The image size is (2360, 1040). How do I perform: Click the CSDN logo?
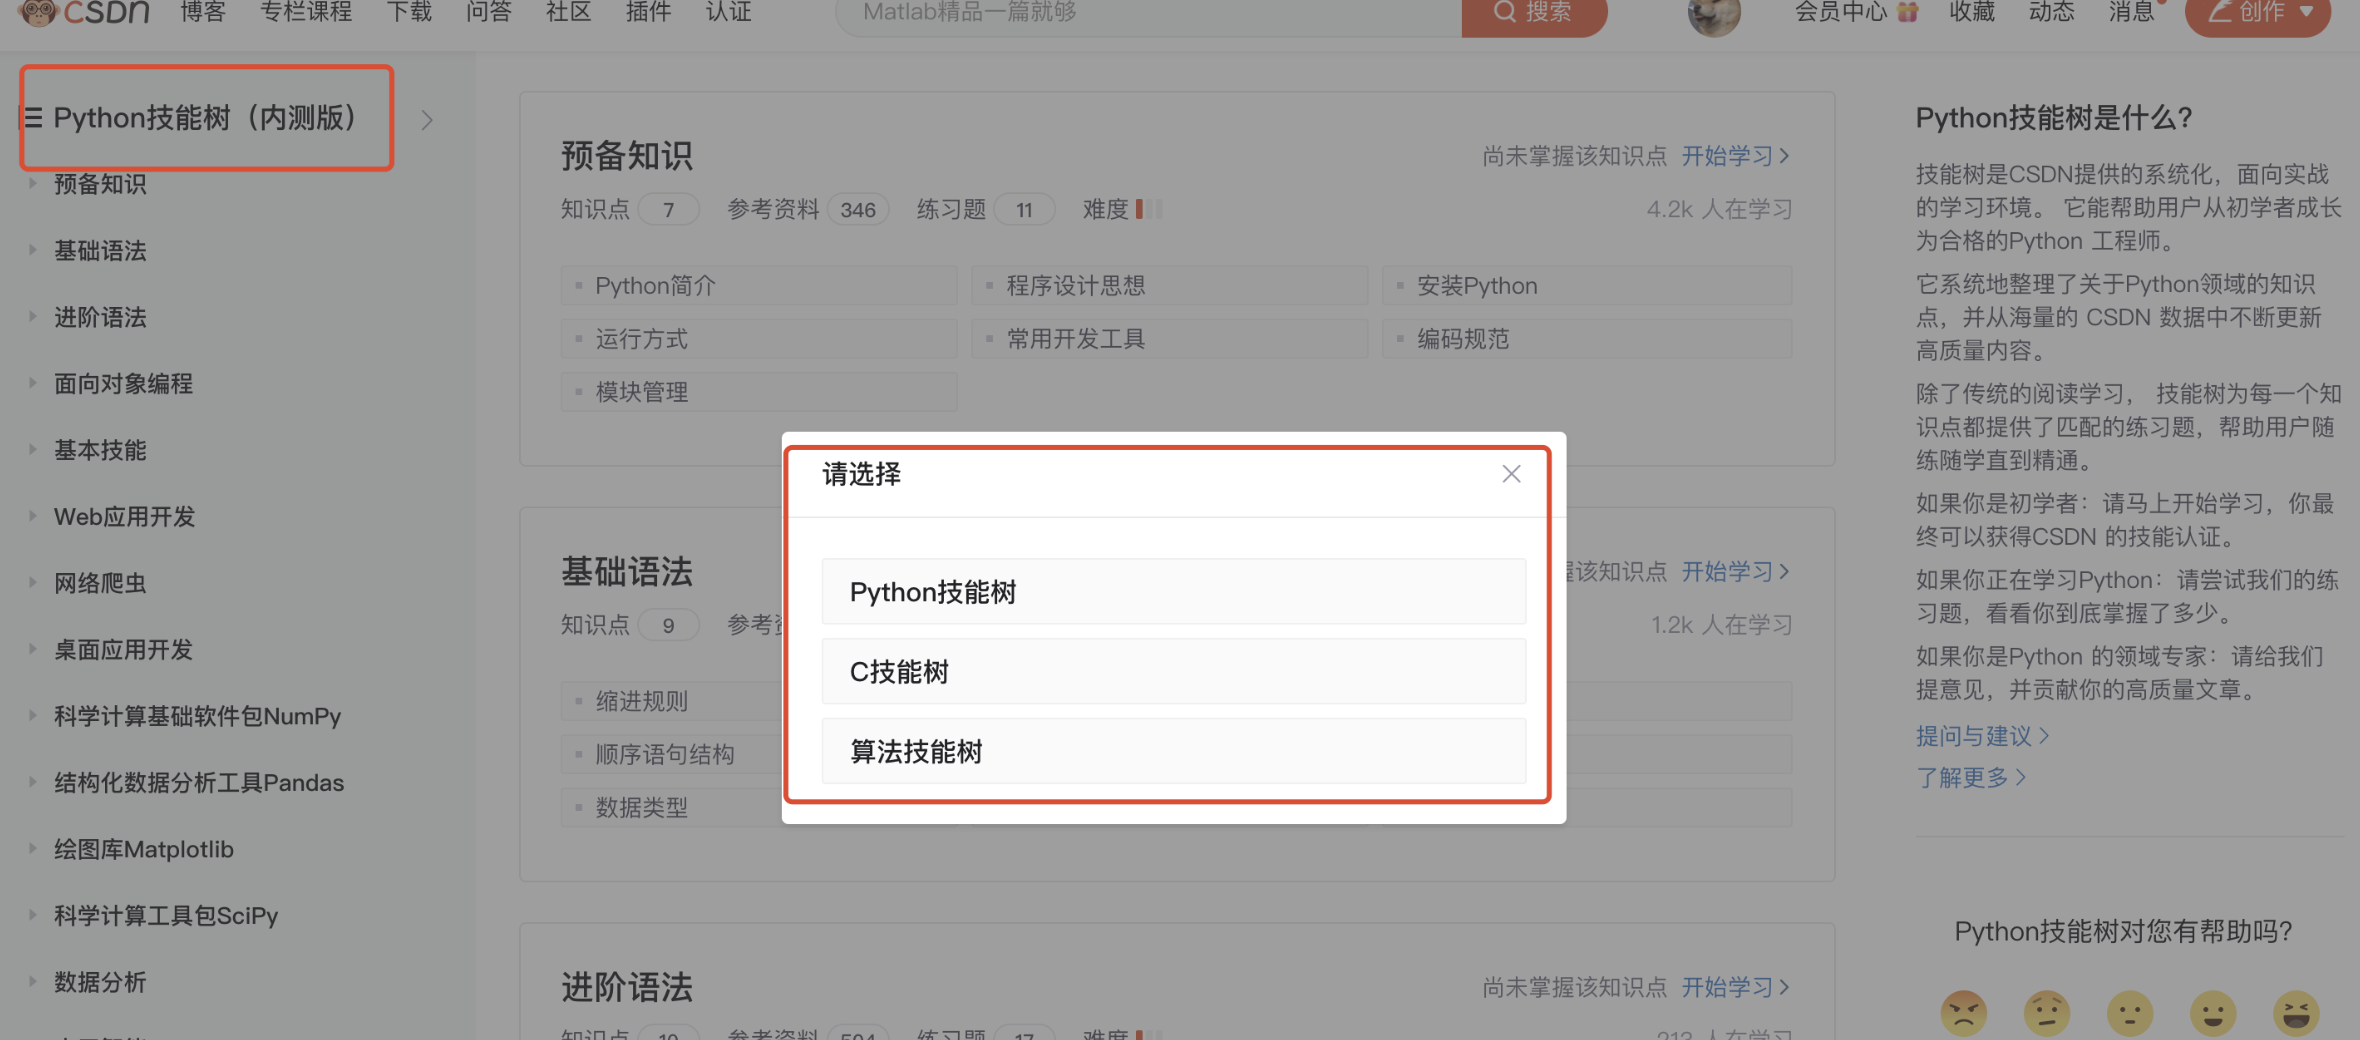pos(84,12)
